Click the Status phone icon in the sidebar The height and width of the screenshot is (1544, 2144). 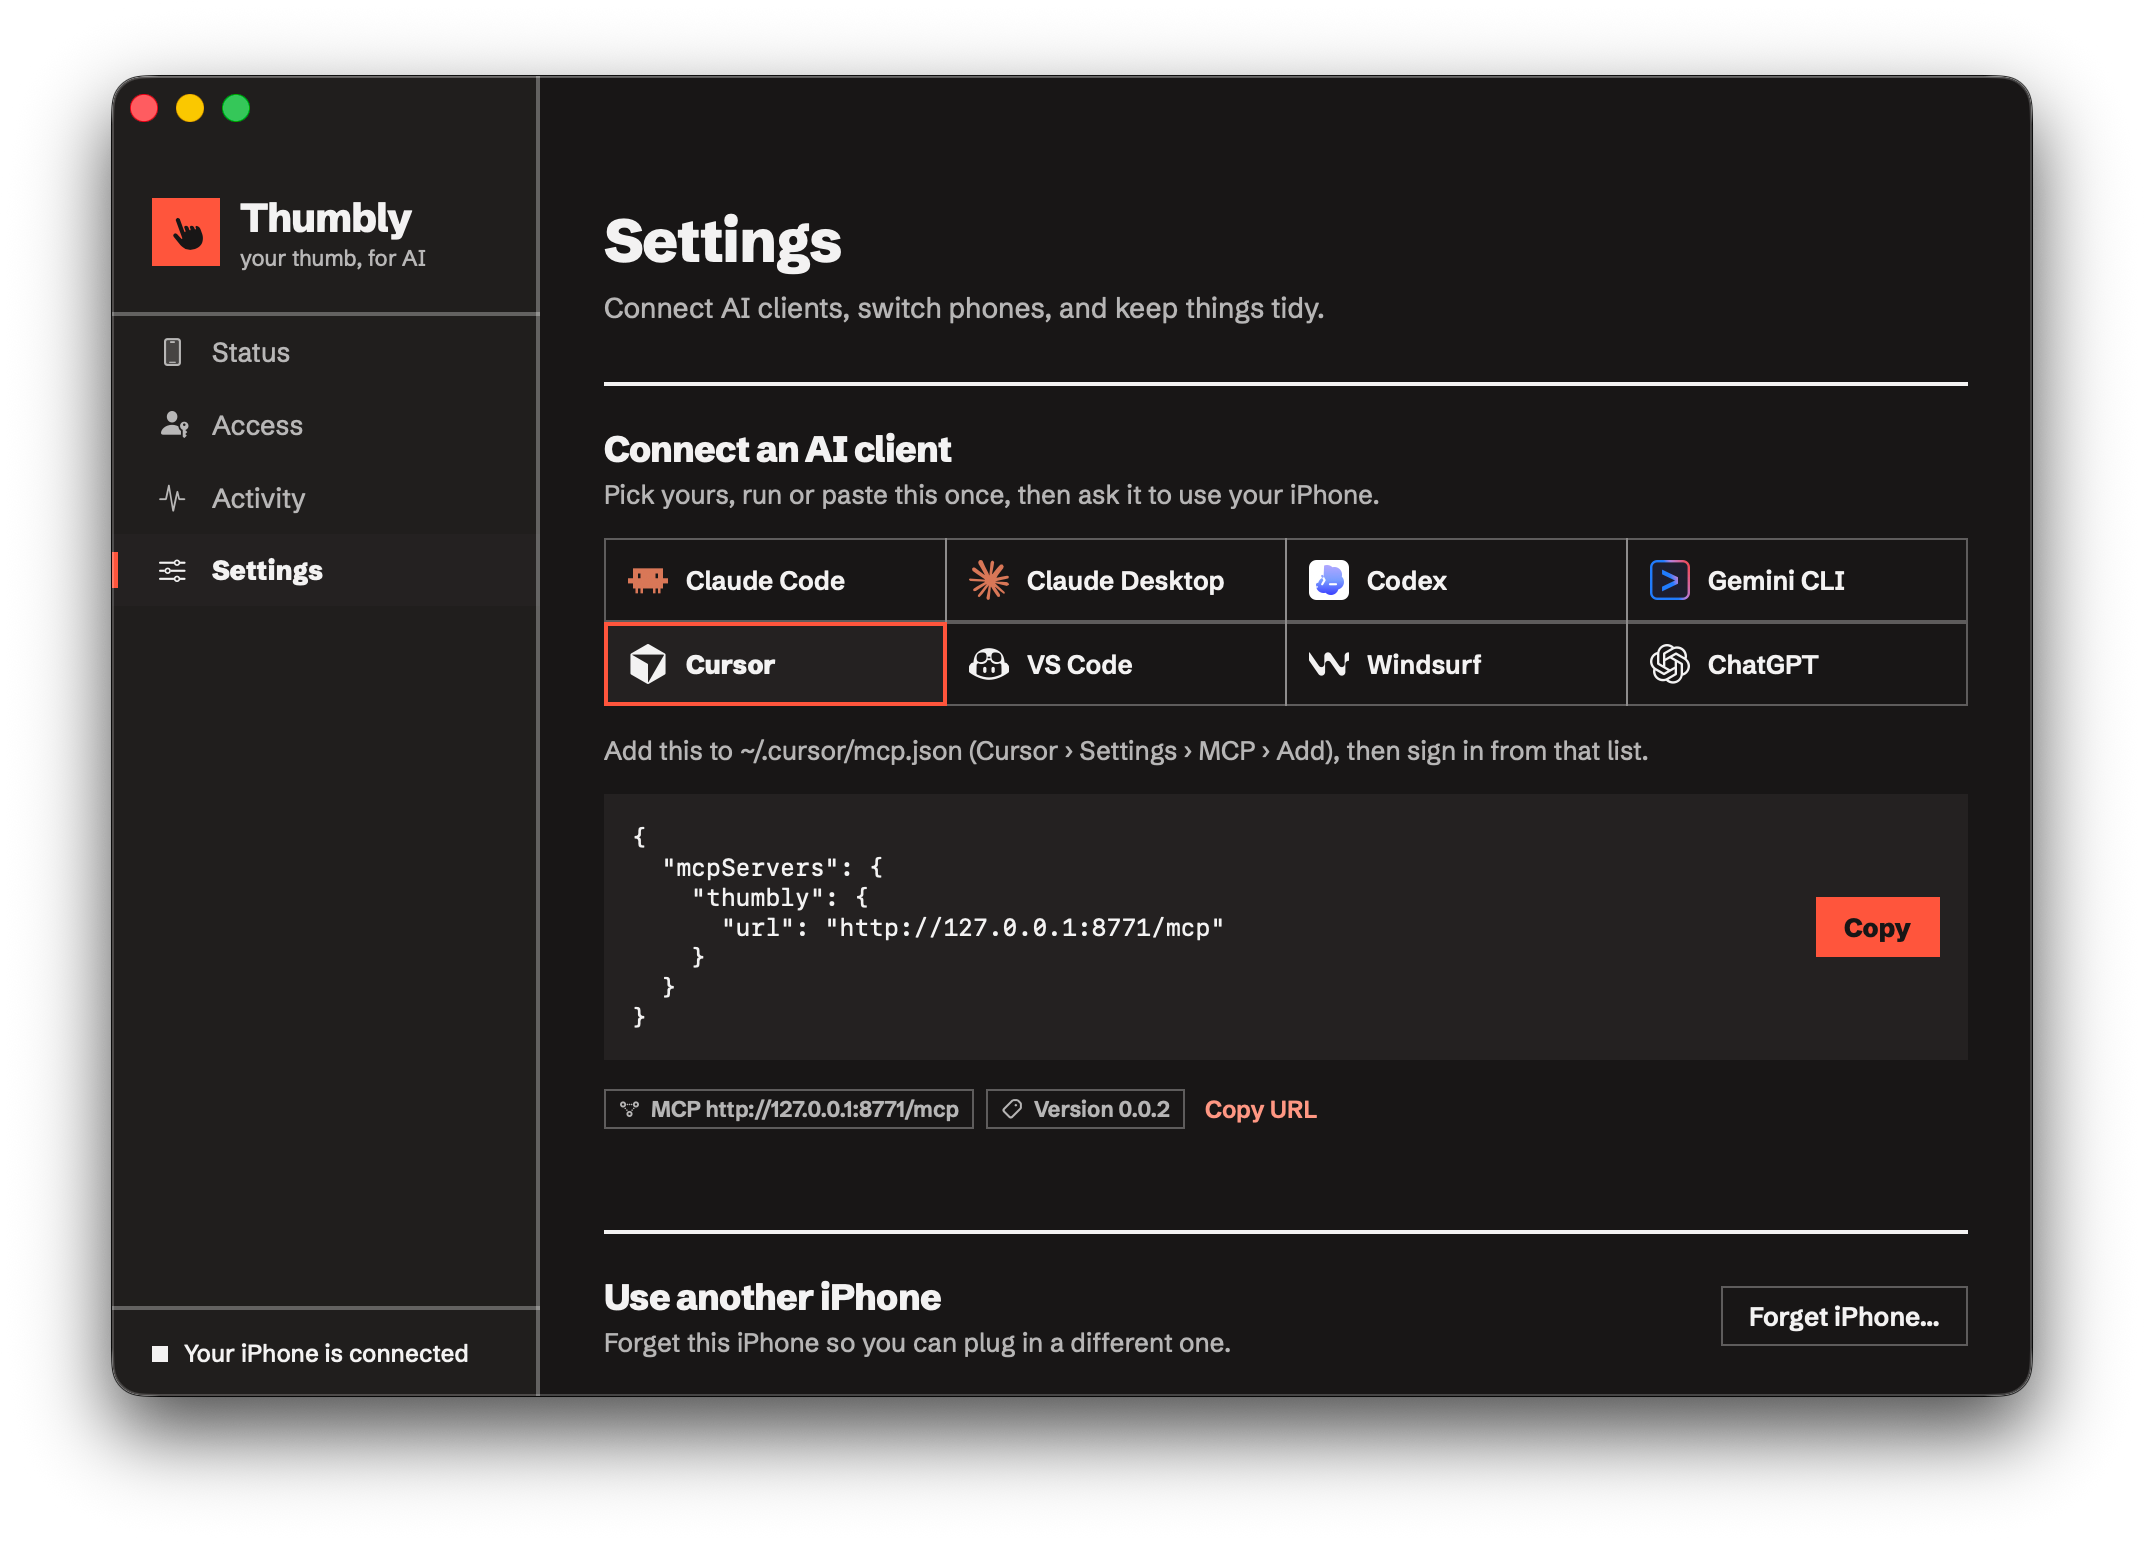tap(172, 352)
